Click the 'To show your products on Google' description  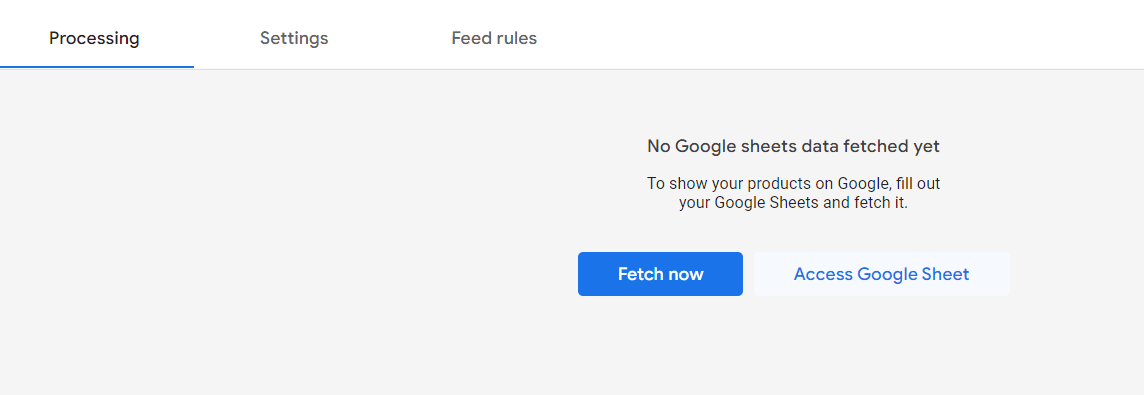[793, 183]
